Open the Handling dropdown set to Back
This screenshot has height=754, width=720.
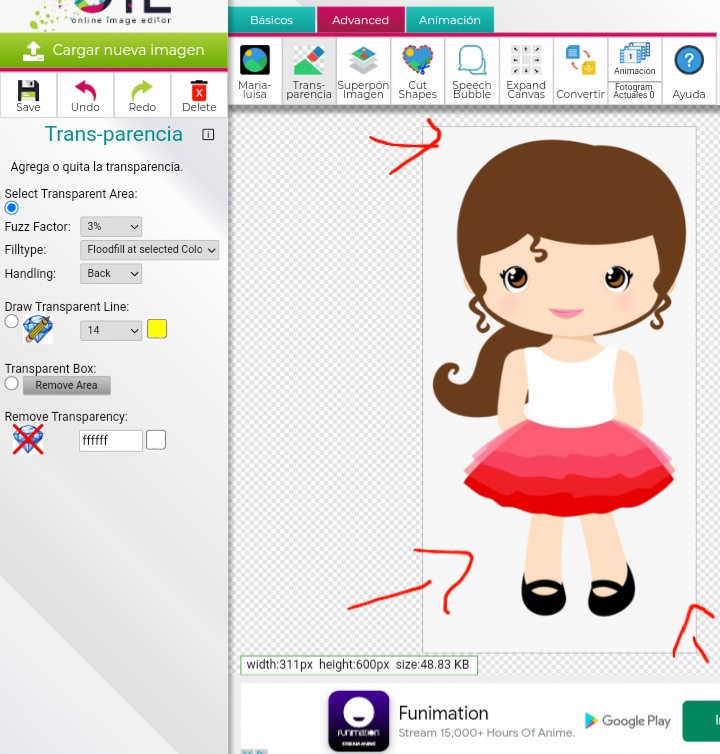111,273
